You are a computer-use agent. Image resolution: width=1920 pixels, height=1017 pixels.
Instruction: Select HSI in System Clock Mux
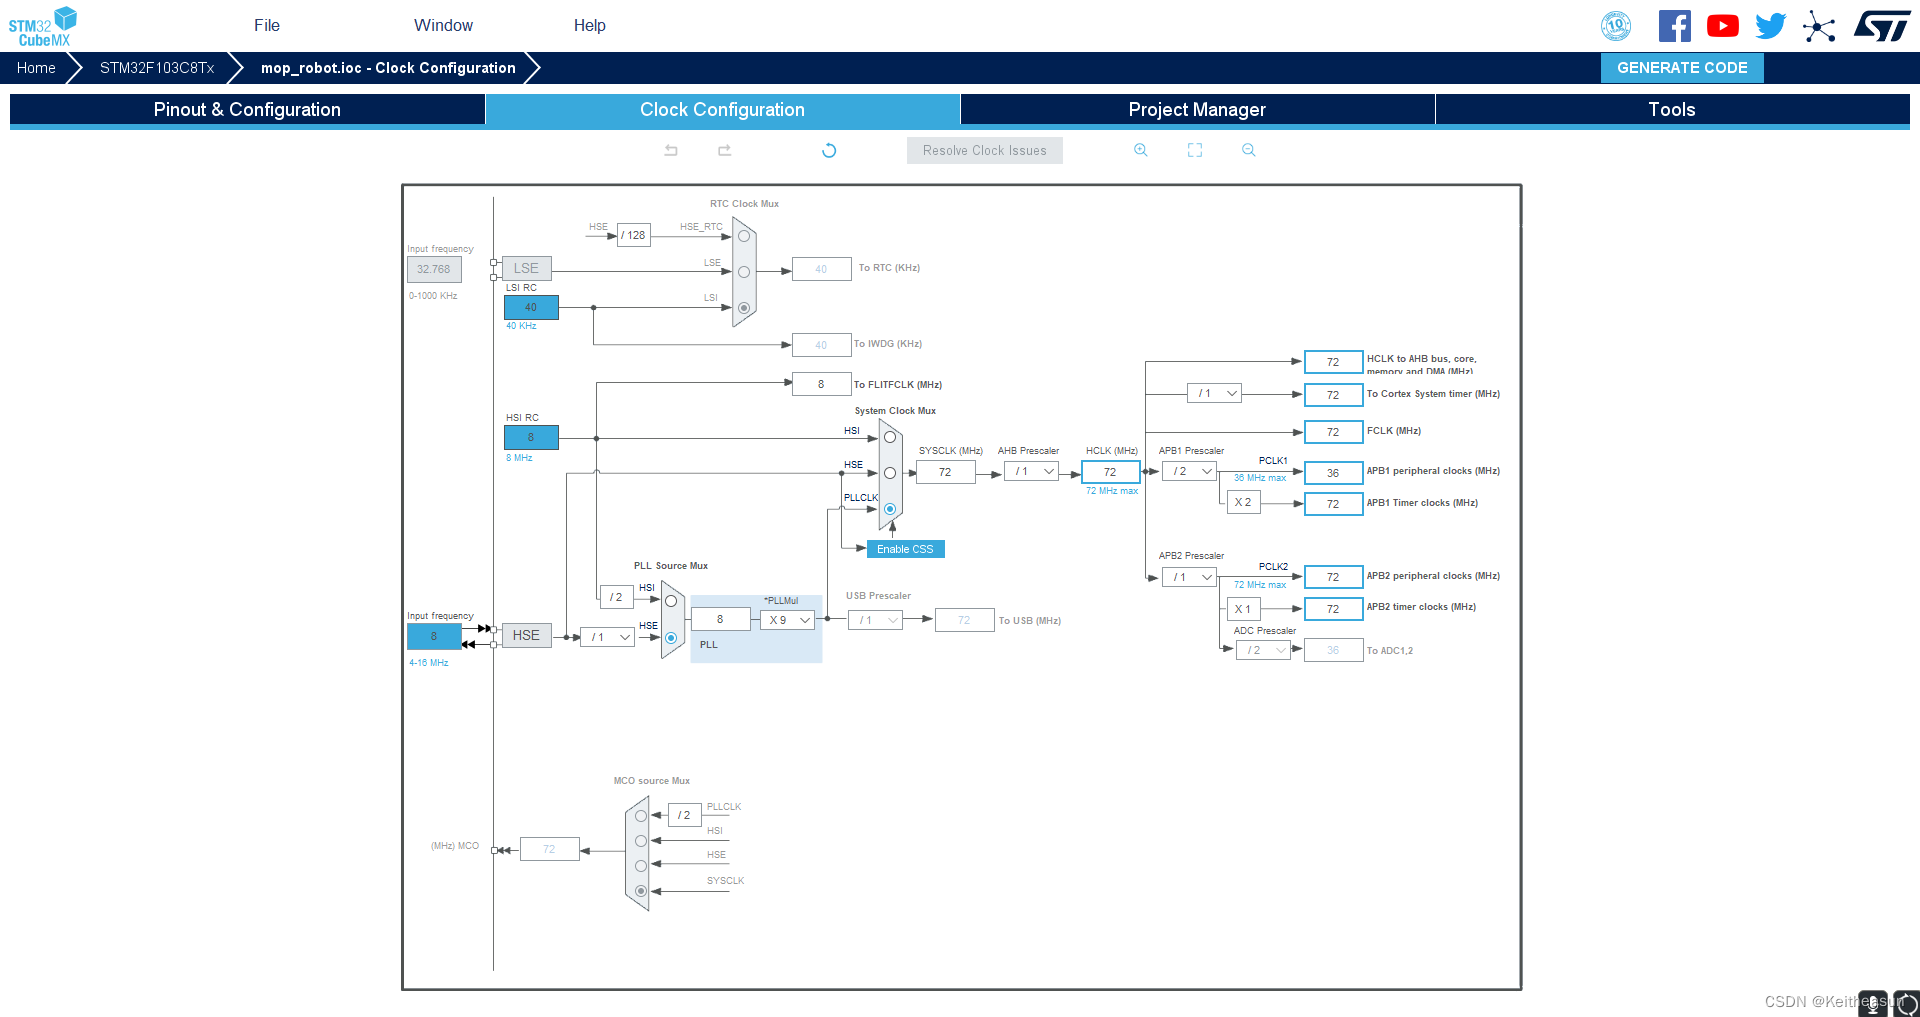pos(890,437)
